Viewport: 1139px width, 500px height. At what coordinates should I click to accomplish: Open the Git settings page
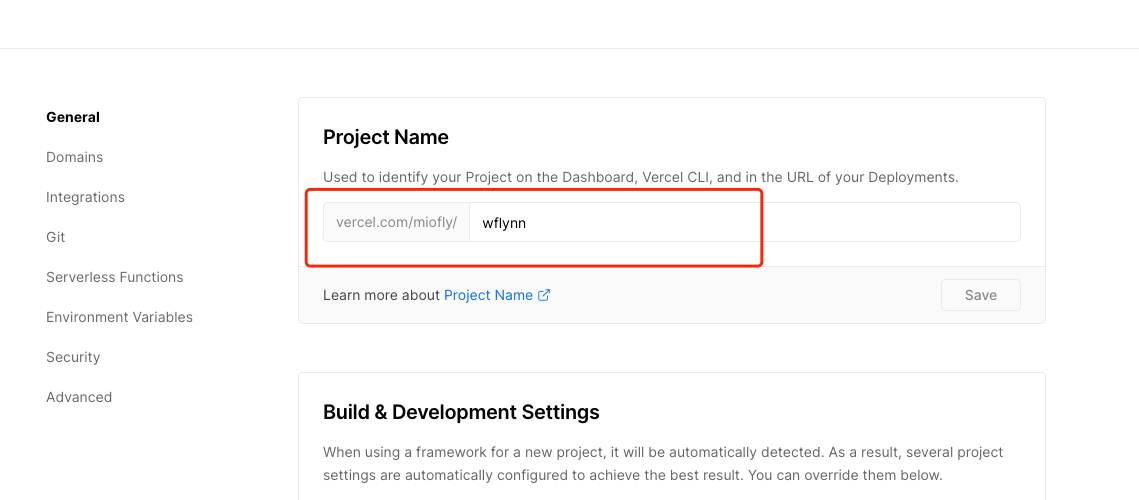[x=55, y=237]
